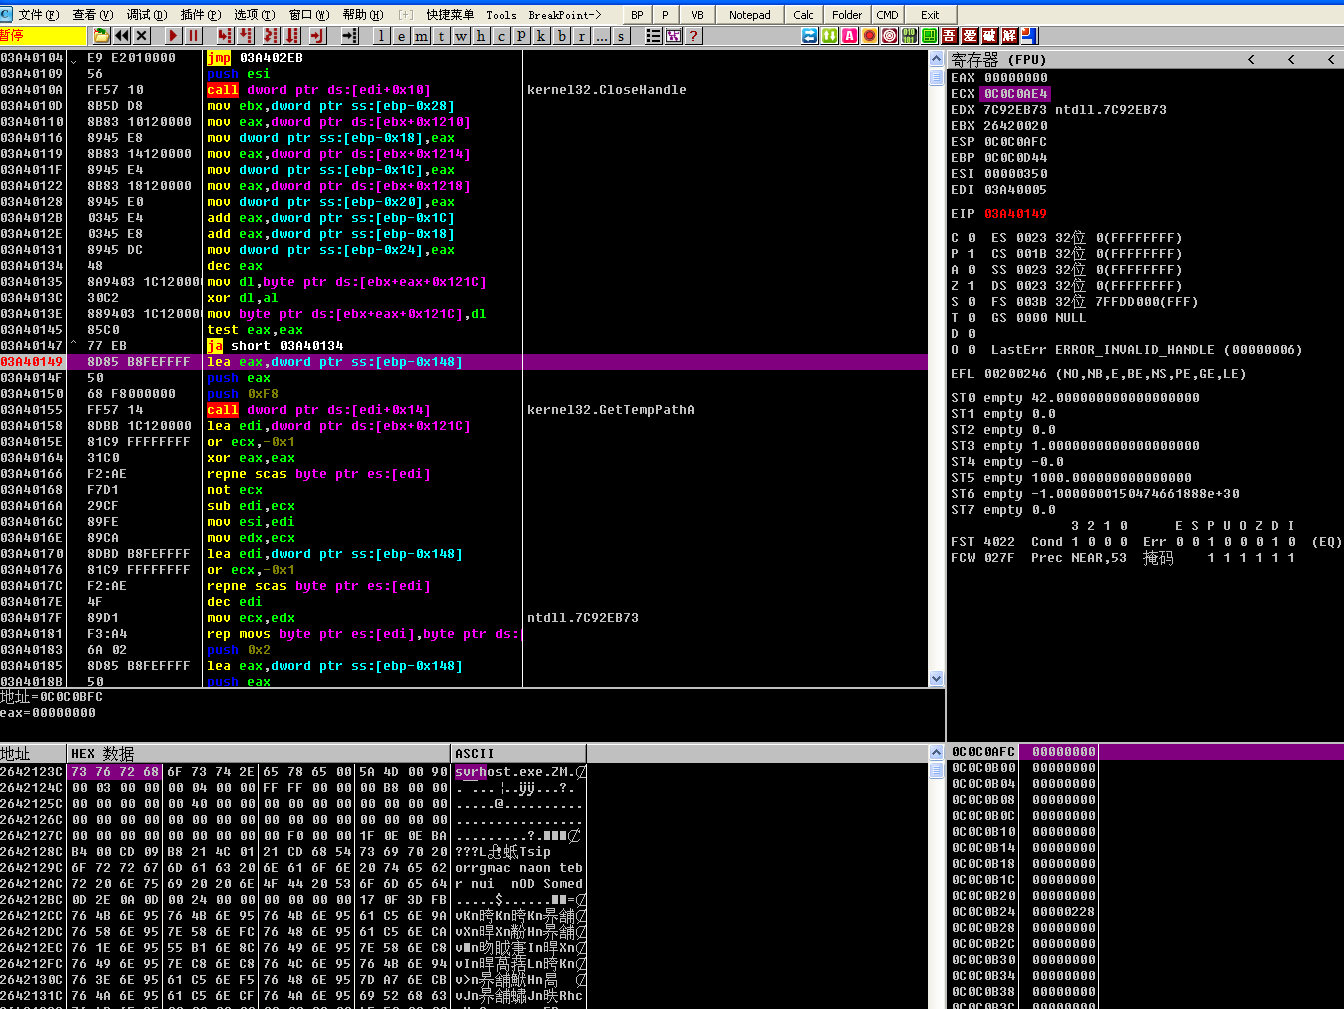1344x1009 pixels.
Task: Click the red '解' toolbar icon
Action: [x=1010, y=36]
